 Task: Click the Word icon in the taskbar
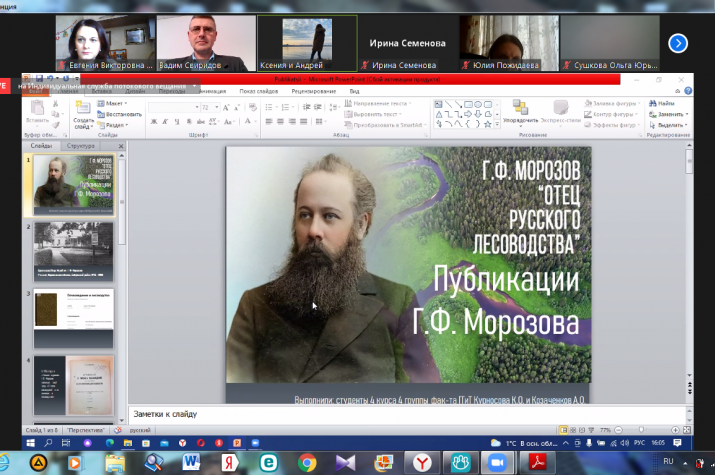[x=191, y=463]
